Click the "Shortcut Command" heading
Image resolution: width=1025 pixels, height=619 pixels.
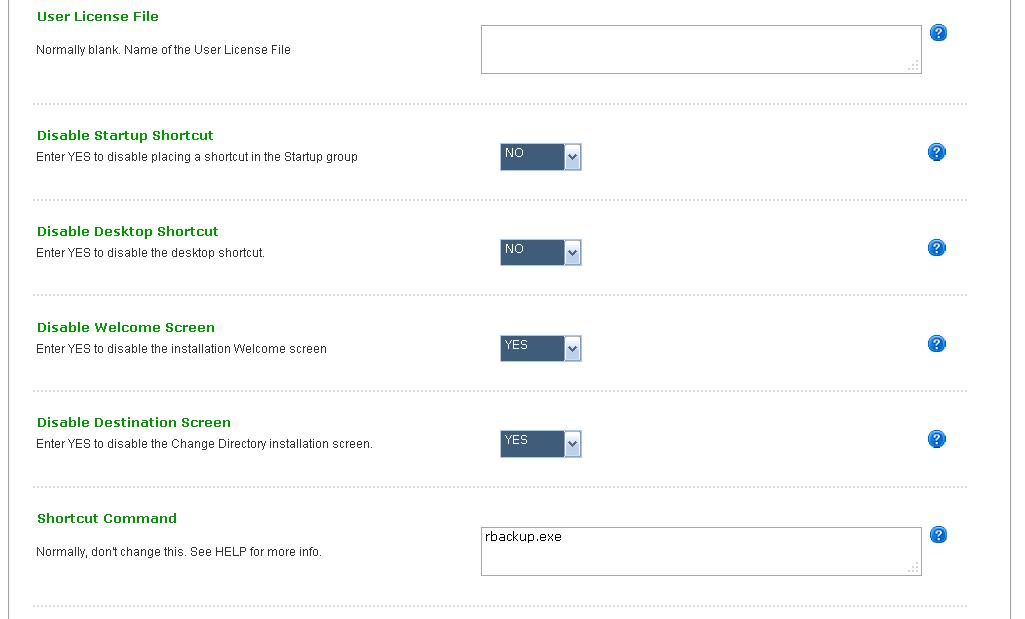click(107, 519)
